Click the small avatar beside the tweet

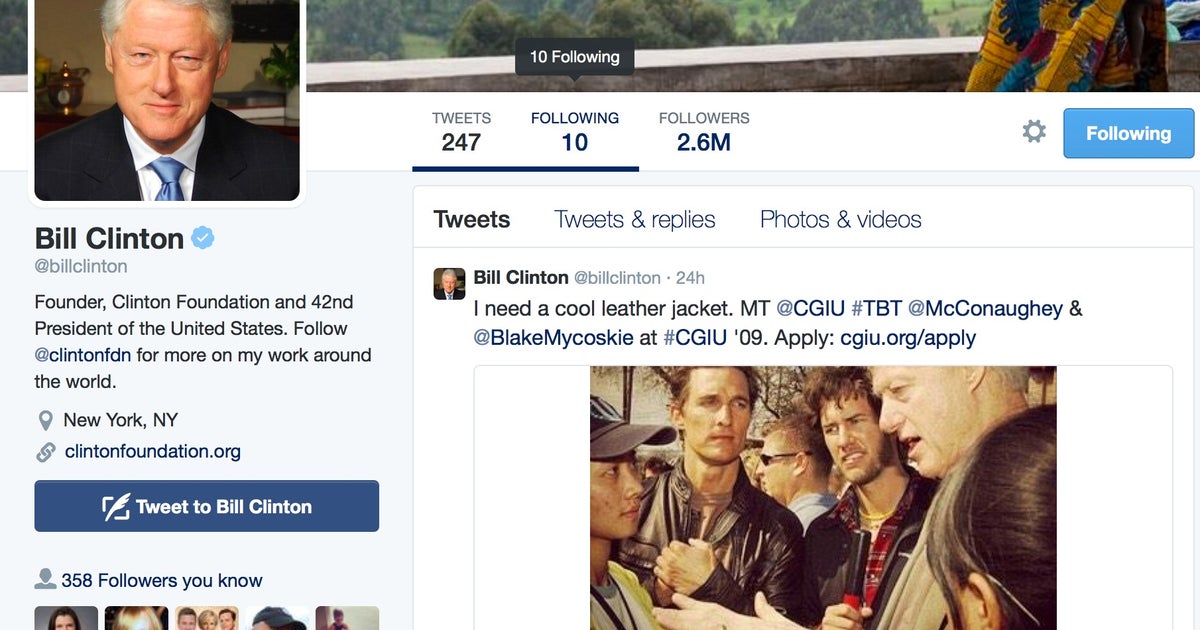449,284
